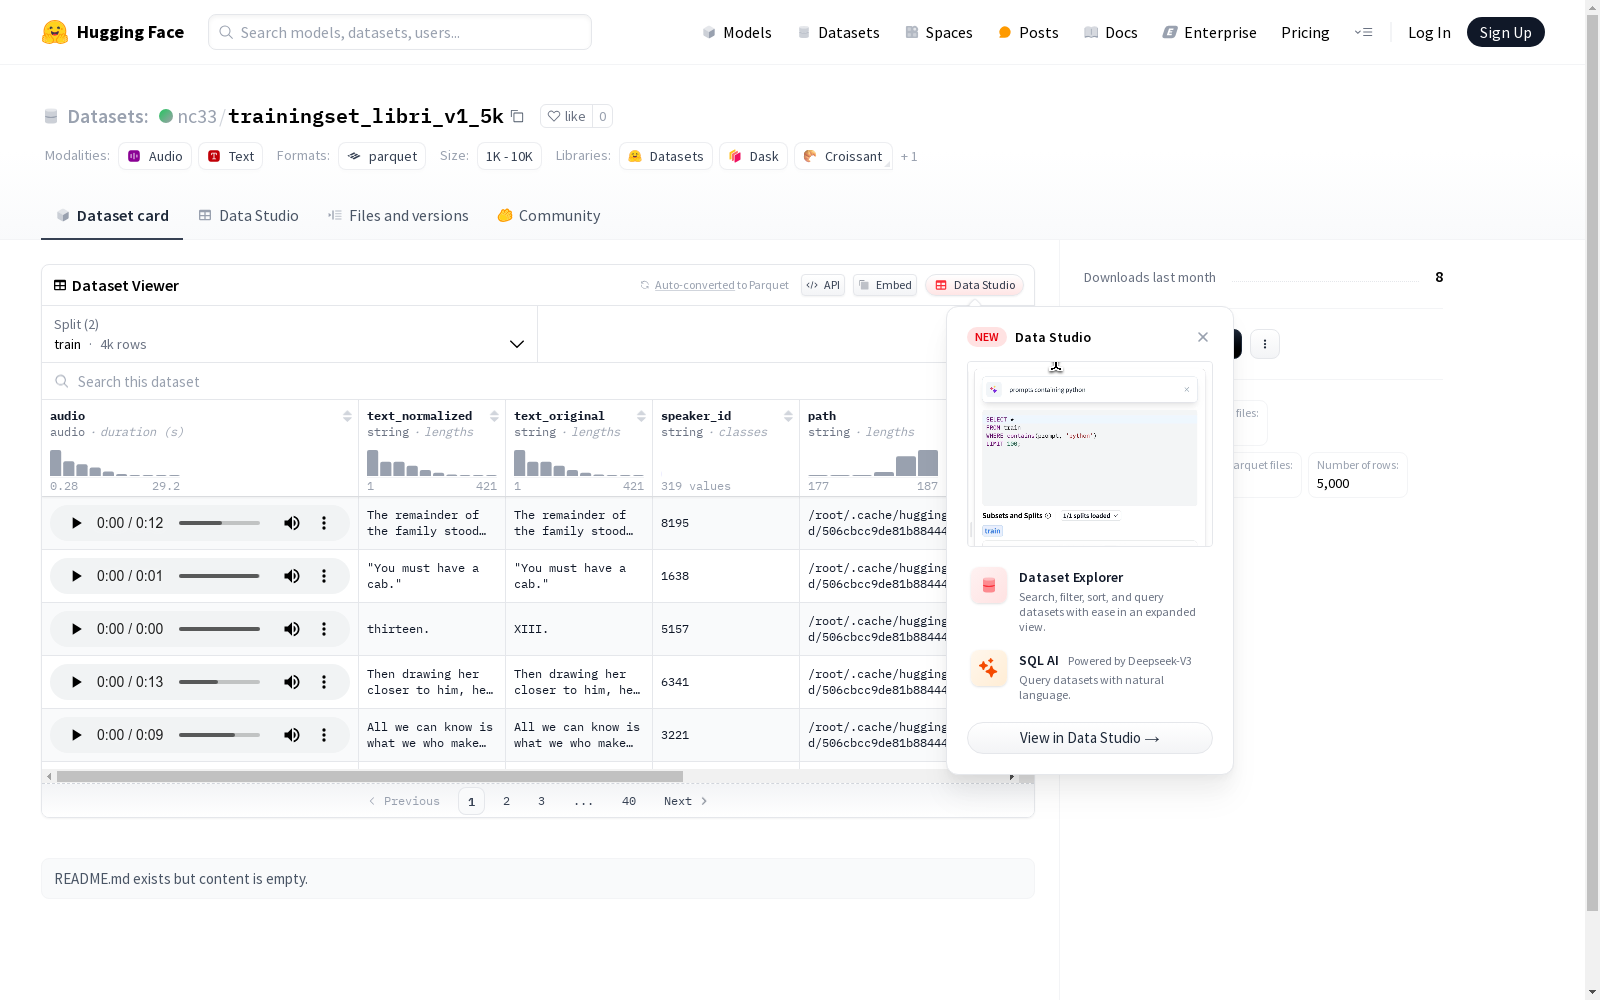The width and height of the screenshot is (1600, 1000).
Task: Expand the navigation overflow menu icon
Action: click(1363, 32)
